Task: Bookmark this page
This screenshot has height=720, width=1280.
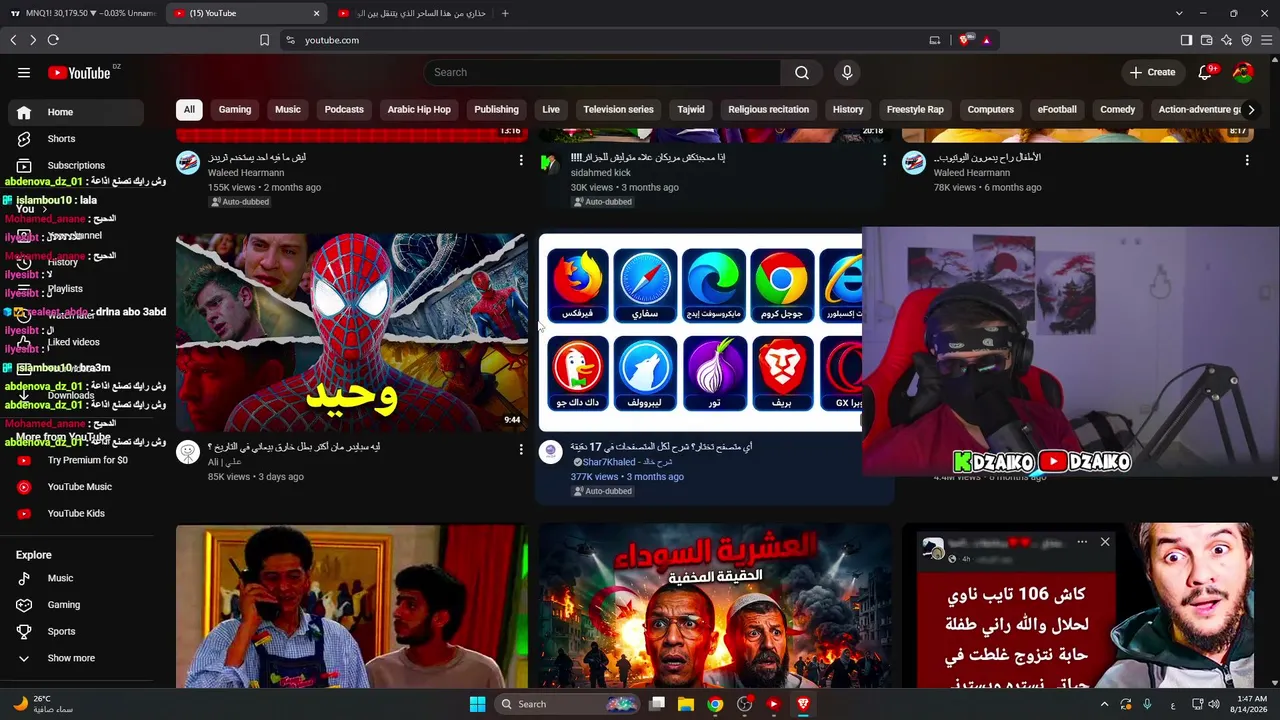Action: pos(264,40)
